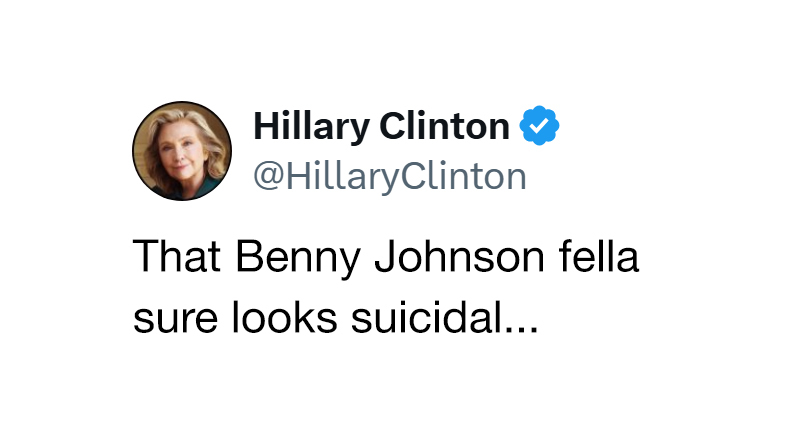Click the scalloped blue edge of badge
This screenshot has height=447, width=787.
555,127
